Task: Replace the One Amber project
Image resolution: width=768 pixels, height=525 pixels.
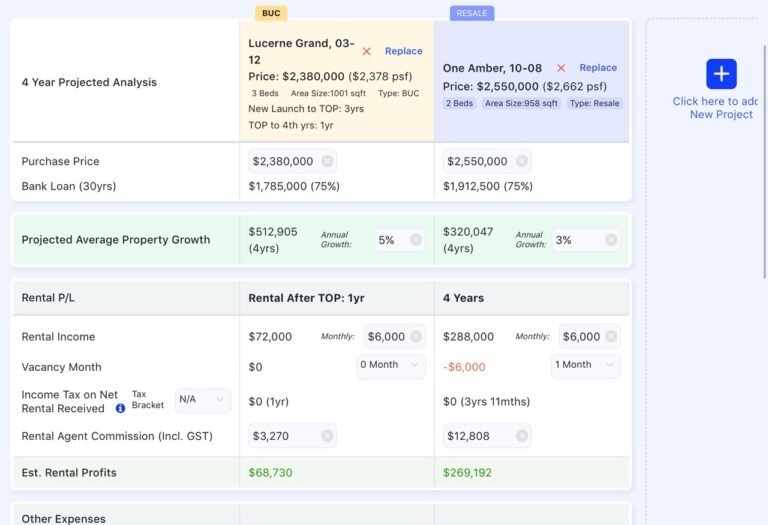Action: (598, 68)
